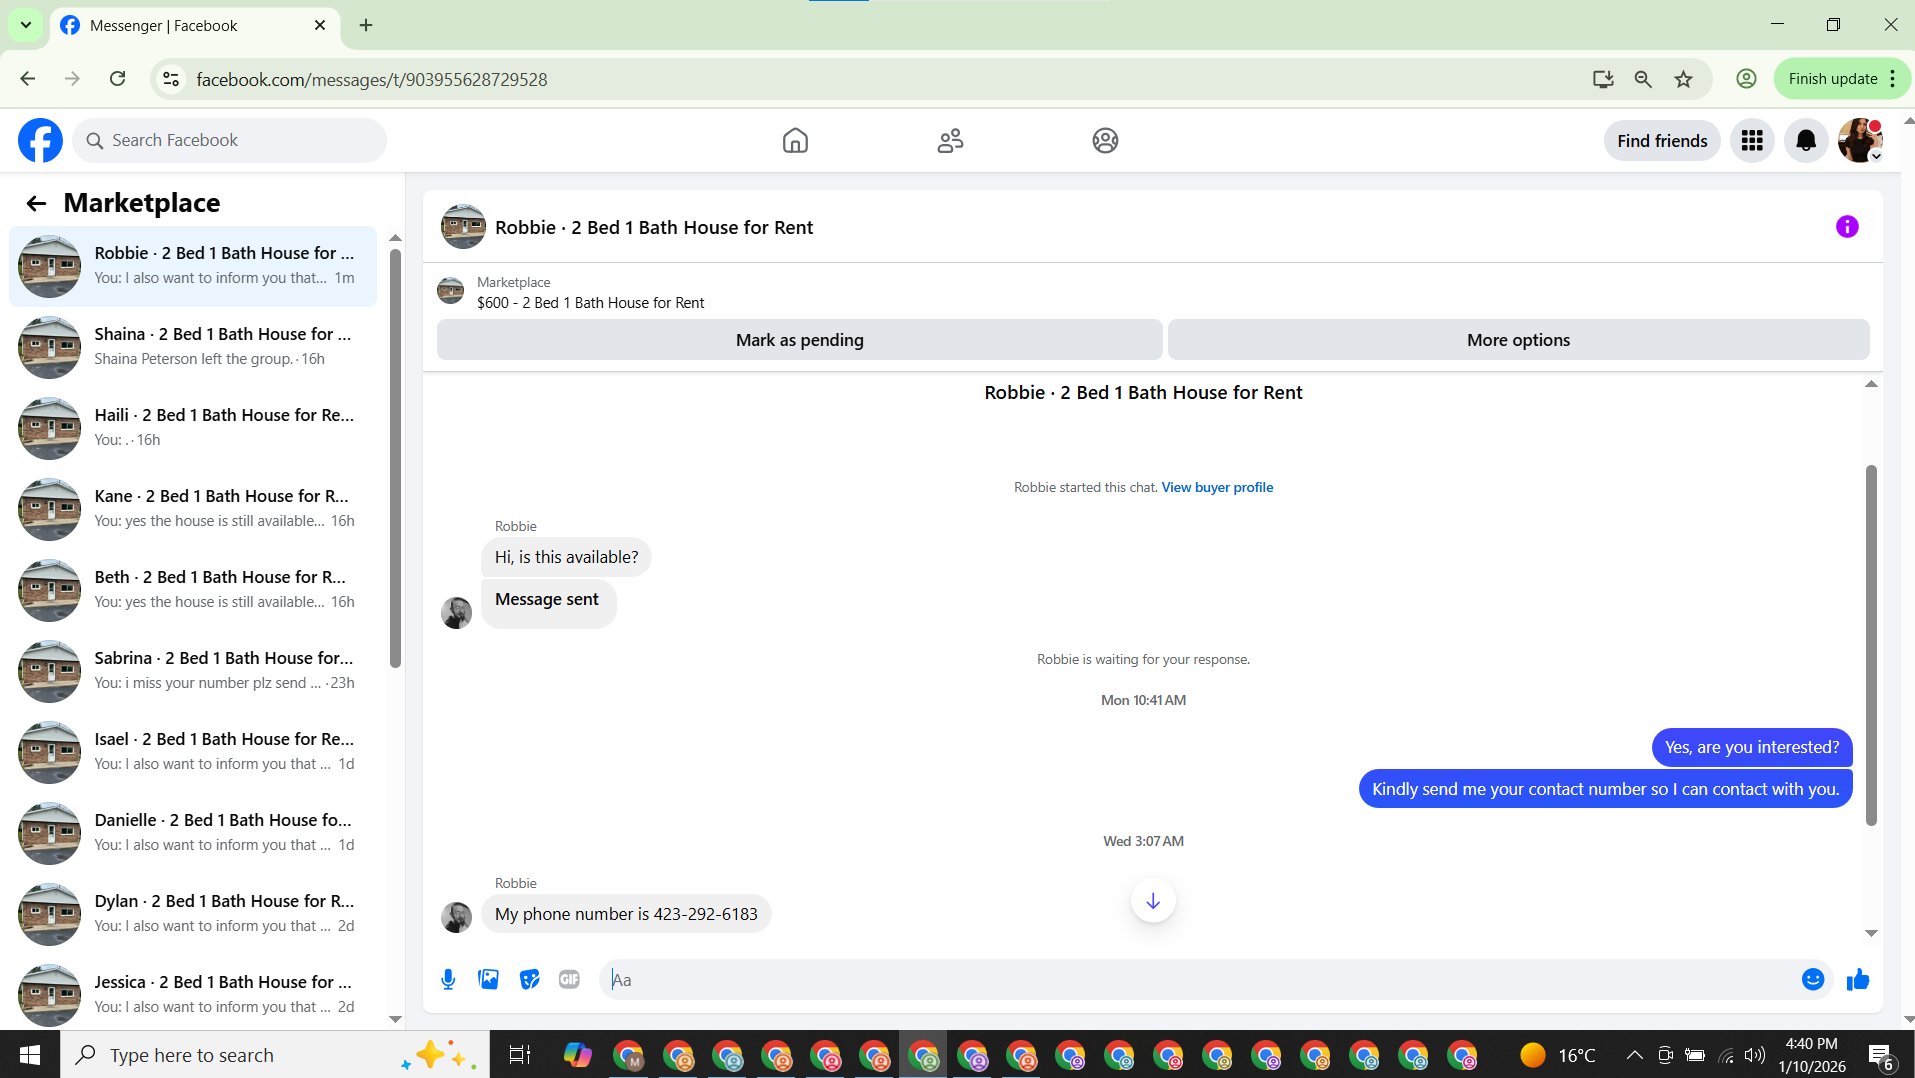Click the View buyer profile link
Screen dimensions: 1915x1078
[1217, 487]
